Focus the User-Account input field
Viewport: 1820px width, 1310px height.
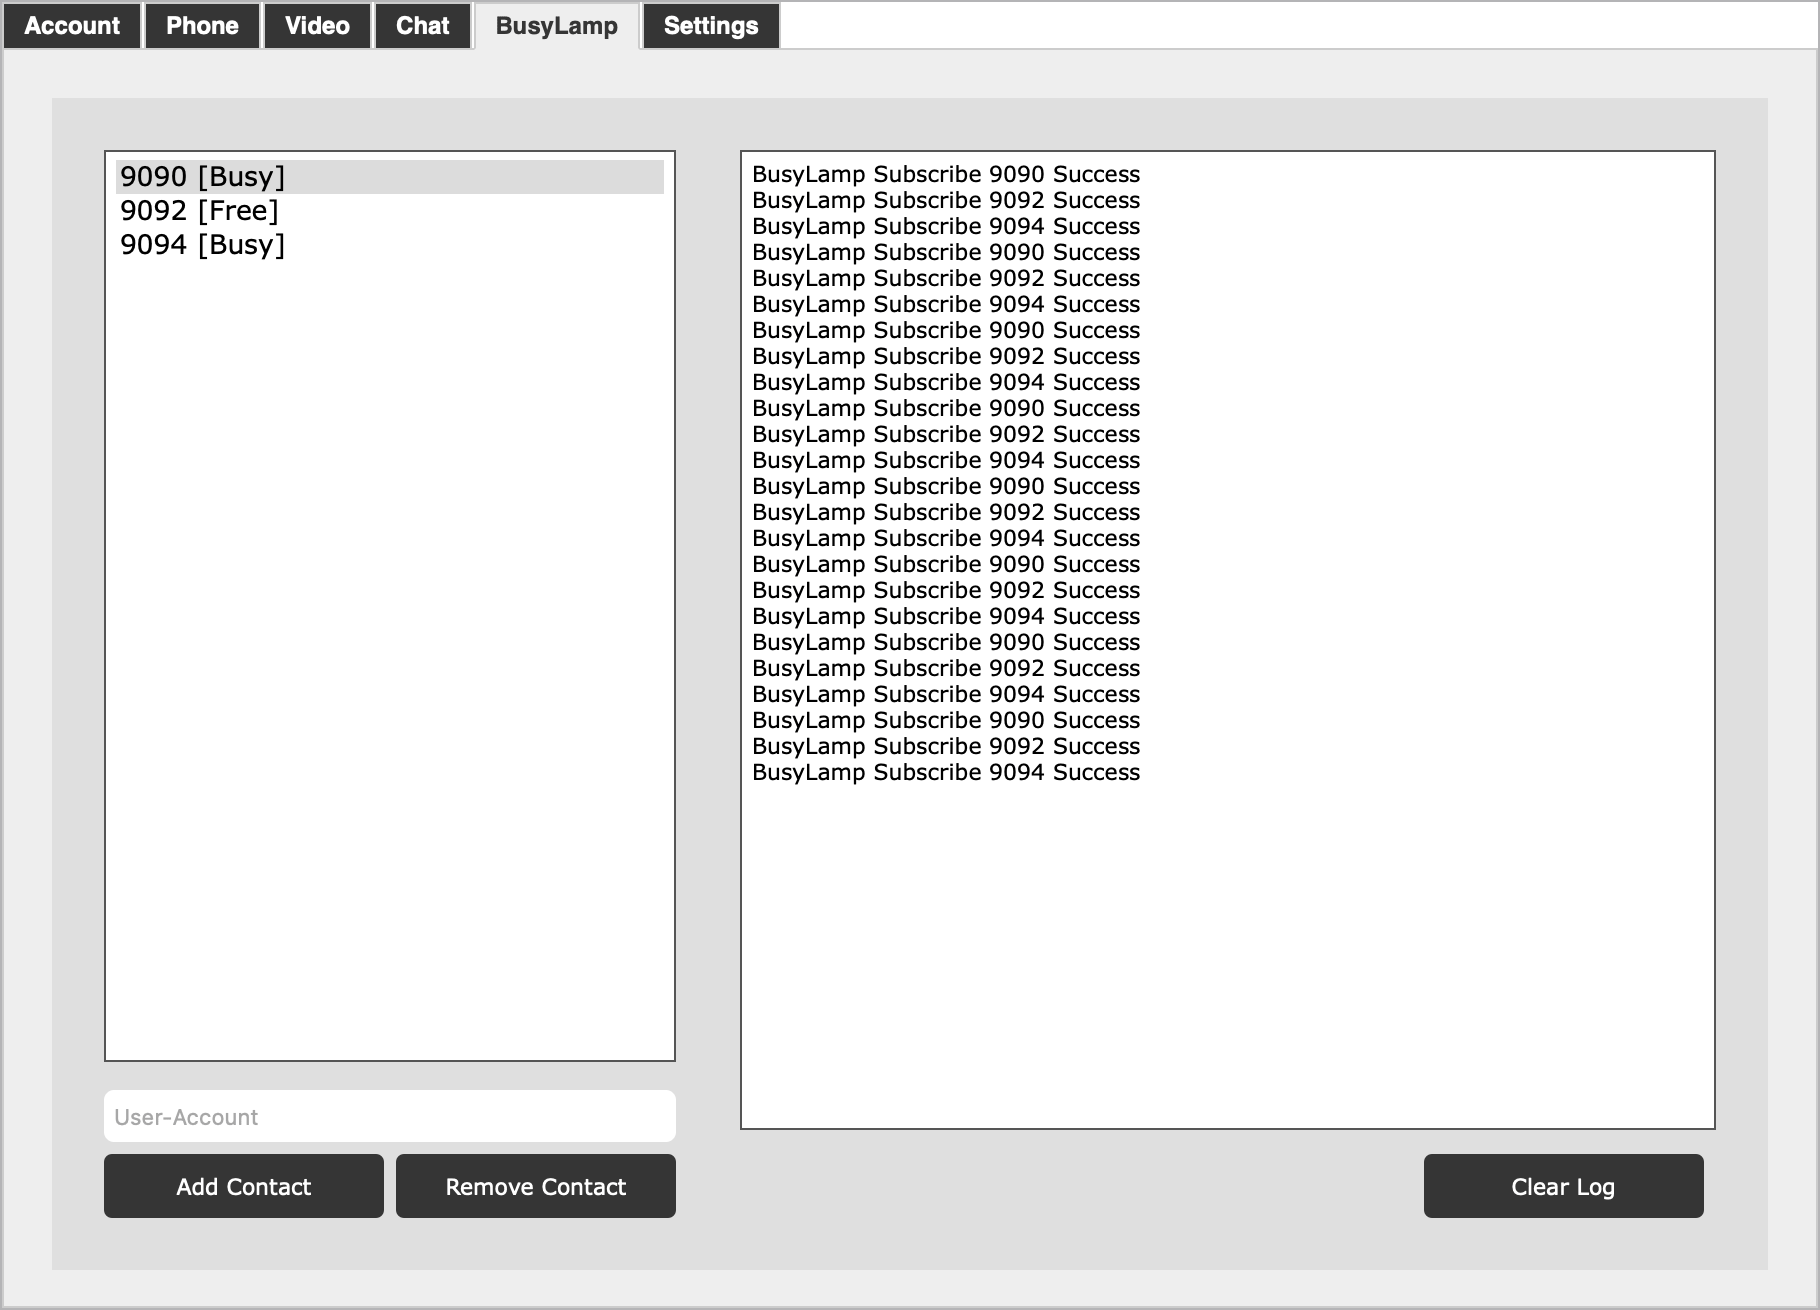pos(390,1116)
